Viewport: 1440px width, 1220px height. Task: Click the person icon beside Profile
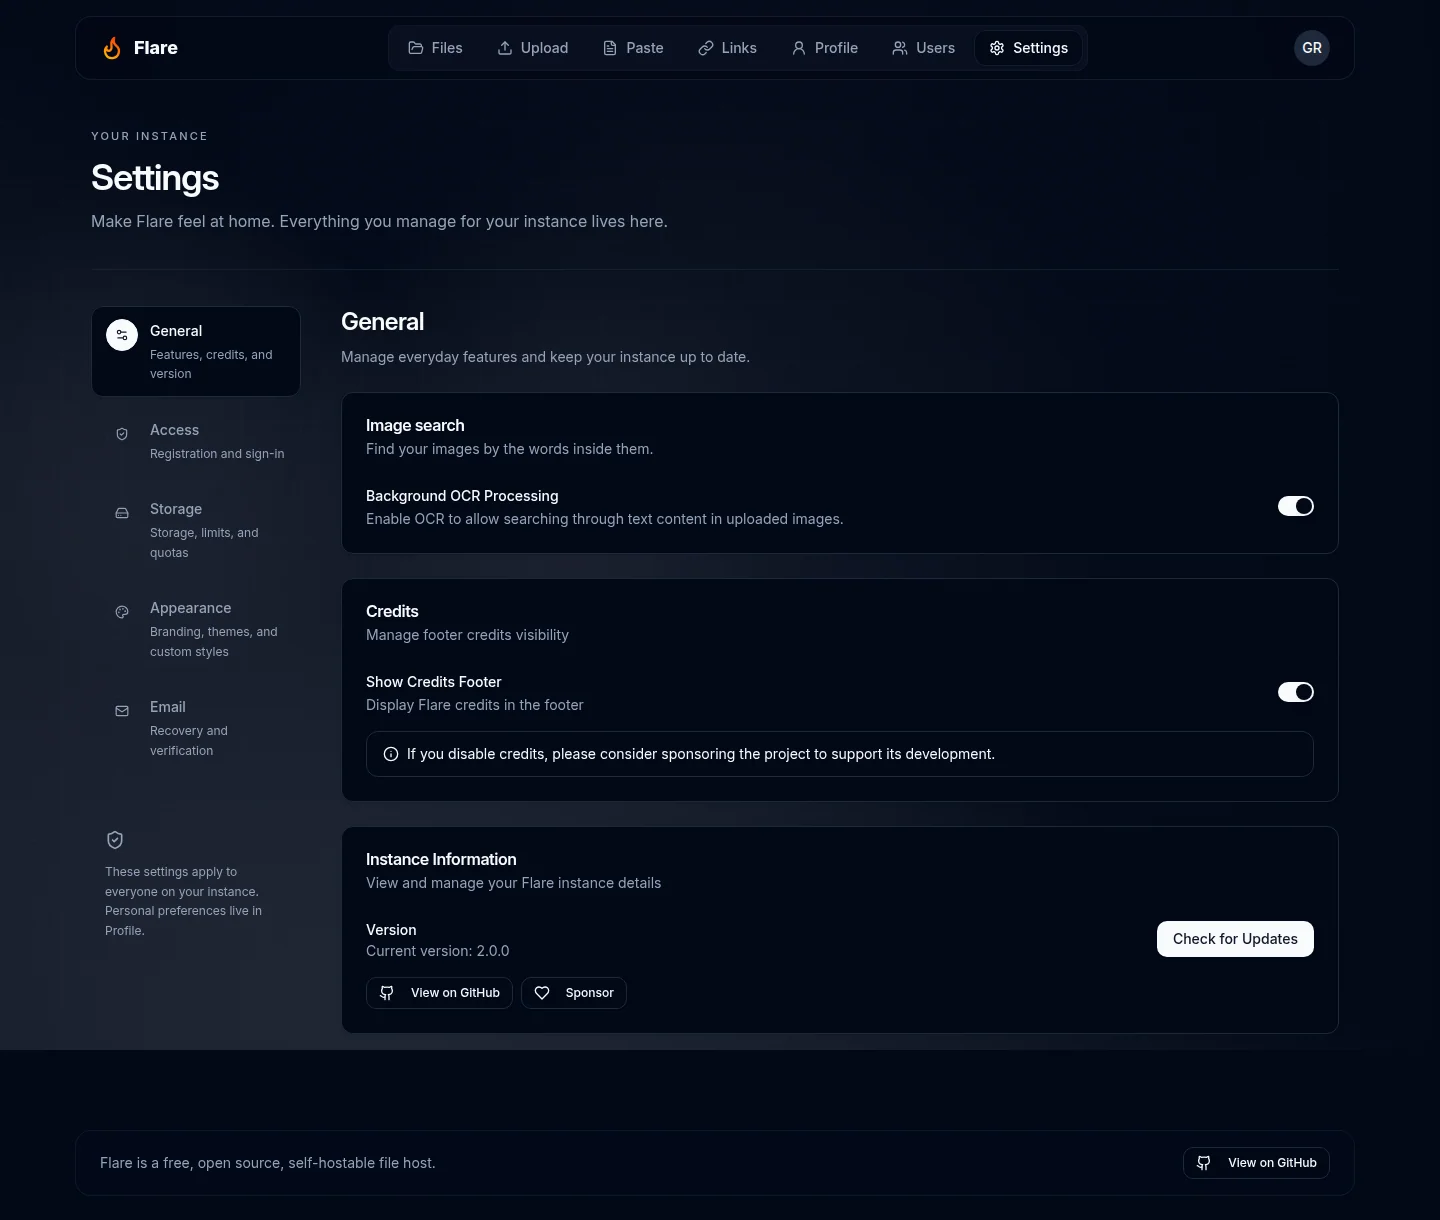pos(799,48)
